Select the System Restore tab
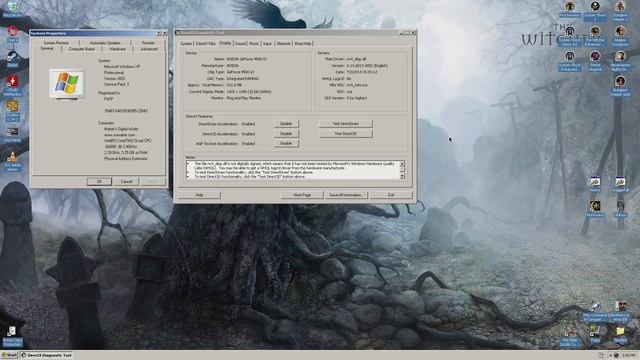 (x=56, y=43)
